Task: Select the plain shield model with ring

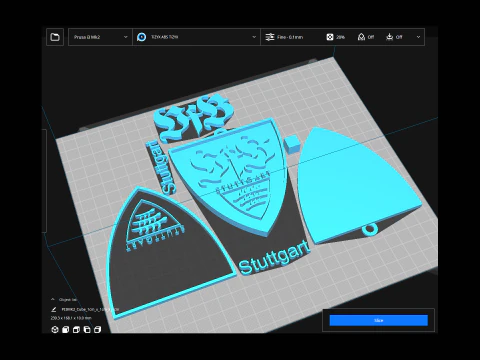Action: point(353,187)
